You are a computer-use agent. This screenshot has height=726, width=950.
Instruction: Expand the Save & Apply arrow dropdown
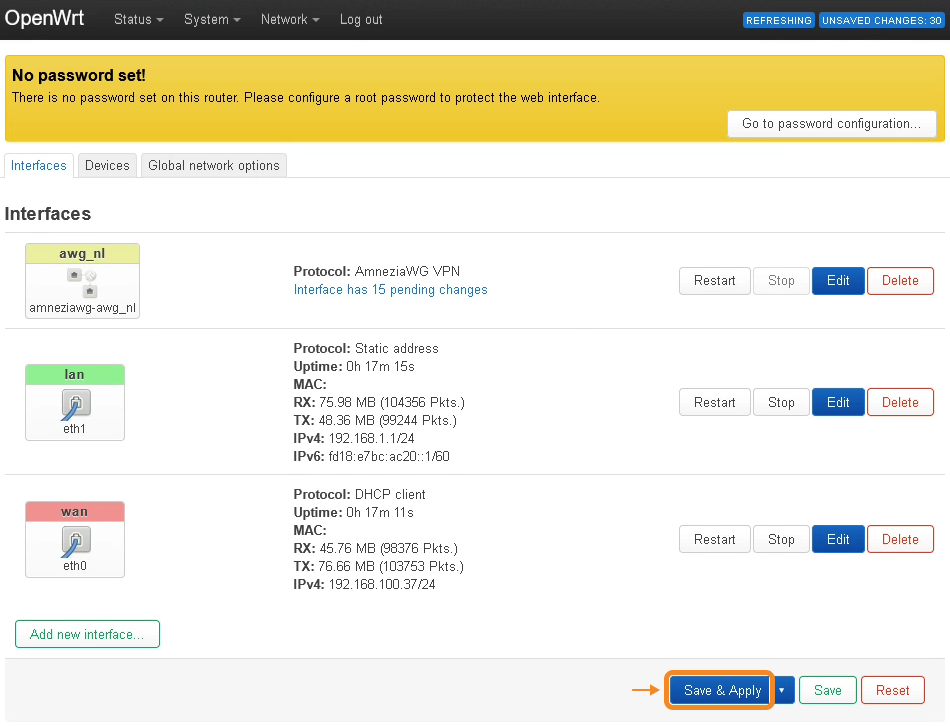click(x=784, y=690)
